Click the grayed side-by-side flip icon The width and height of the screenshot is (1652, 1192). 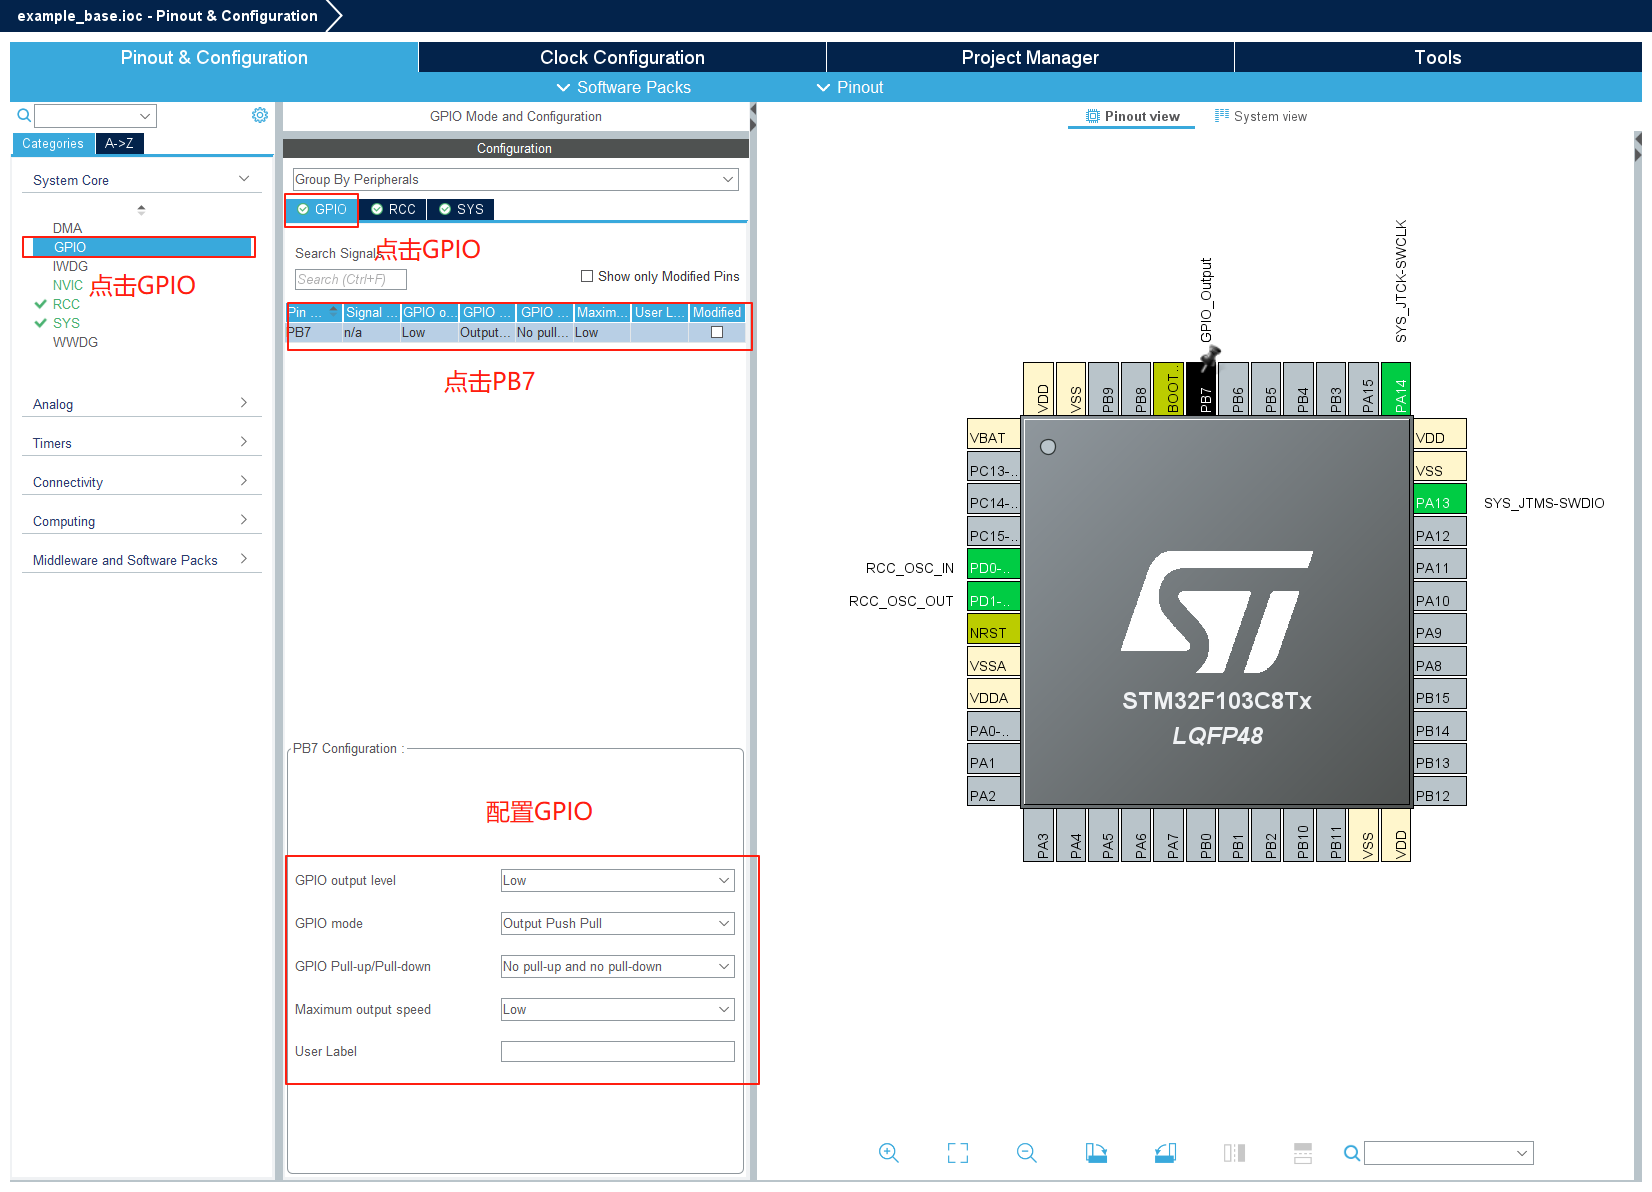[x=1234, y=1153]
